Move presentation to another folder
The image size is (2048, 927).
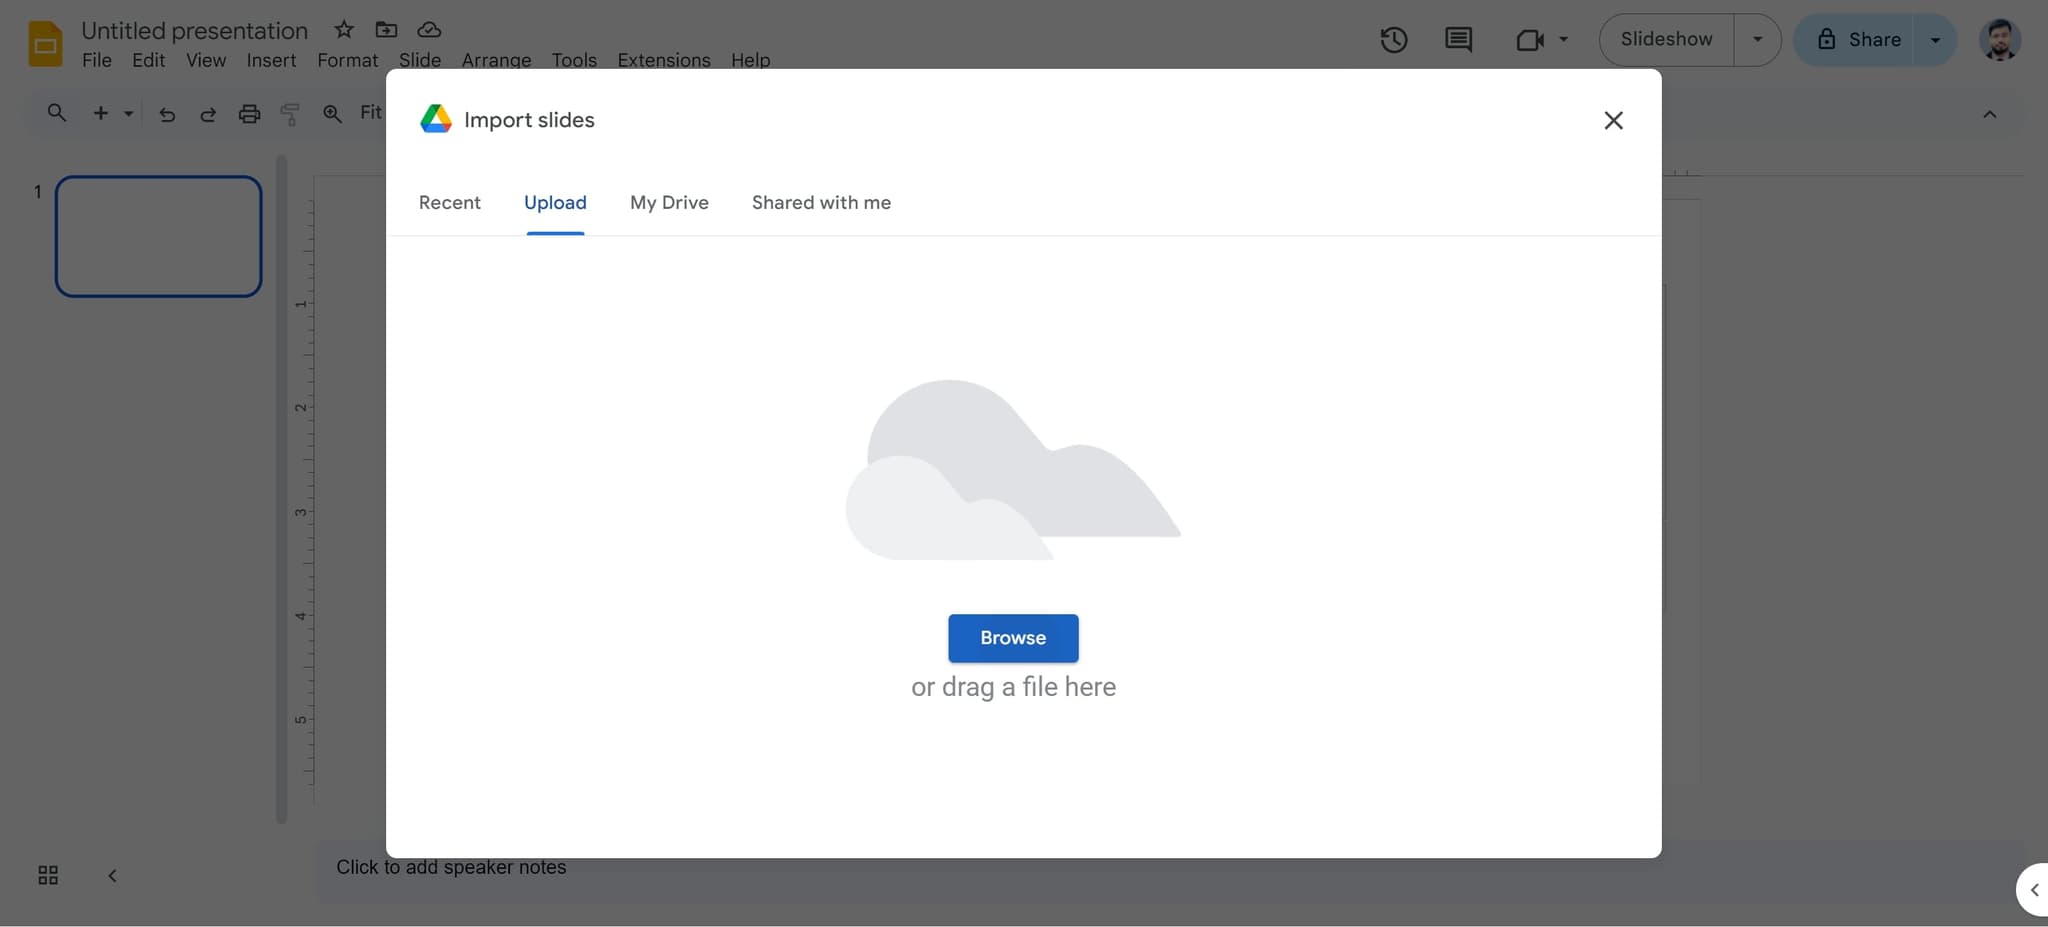click(386, 29)
